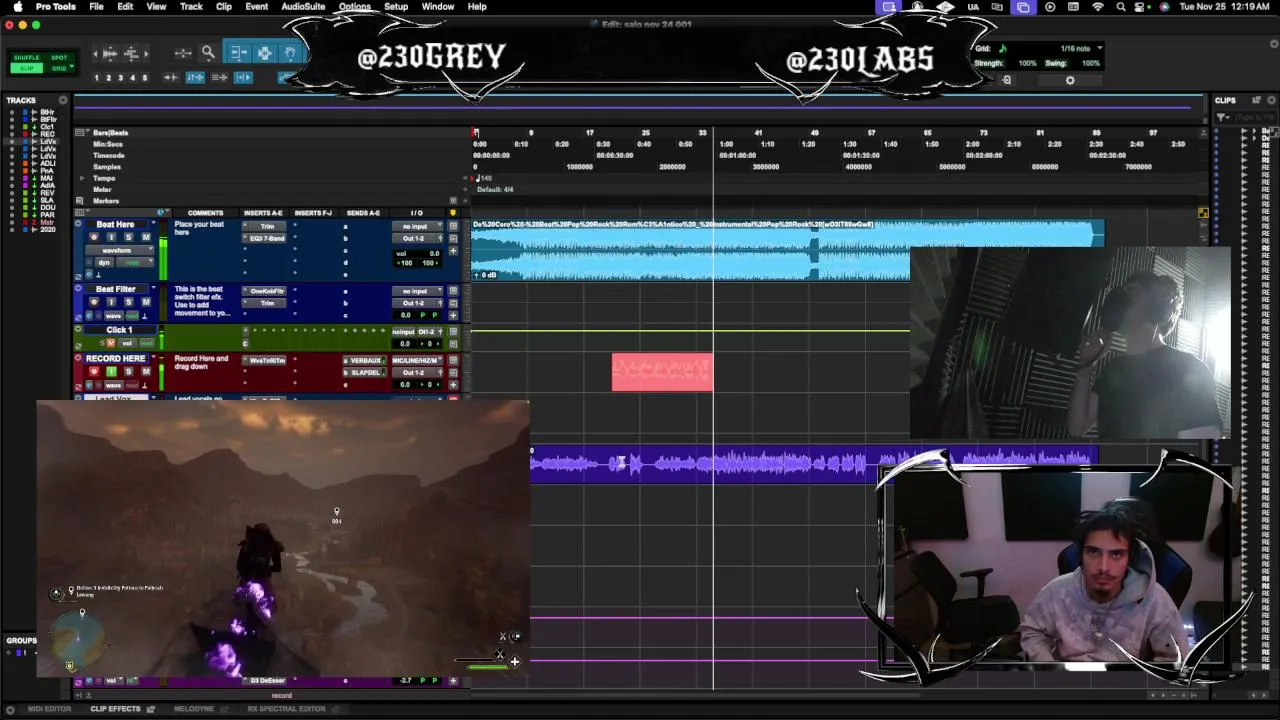Screen dimensions: 1280x720
Task: Select the Grabber hand tool
Action: point(290,53)
